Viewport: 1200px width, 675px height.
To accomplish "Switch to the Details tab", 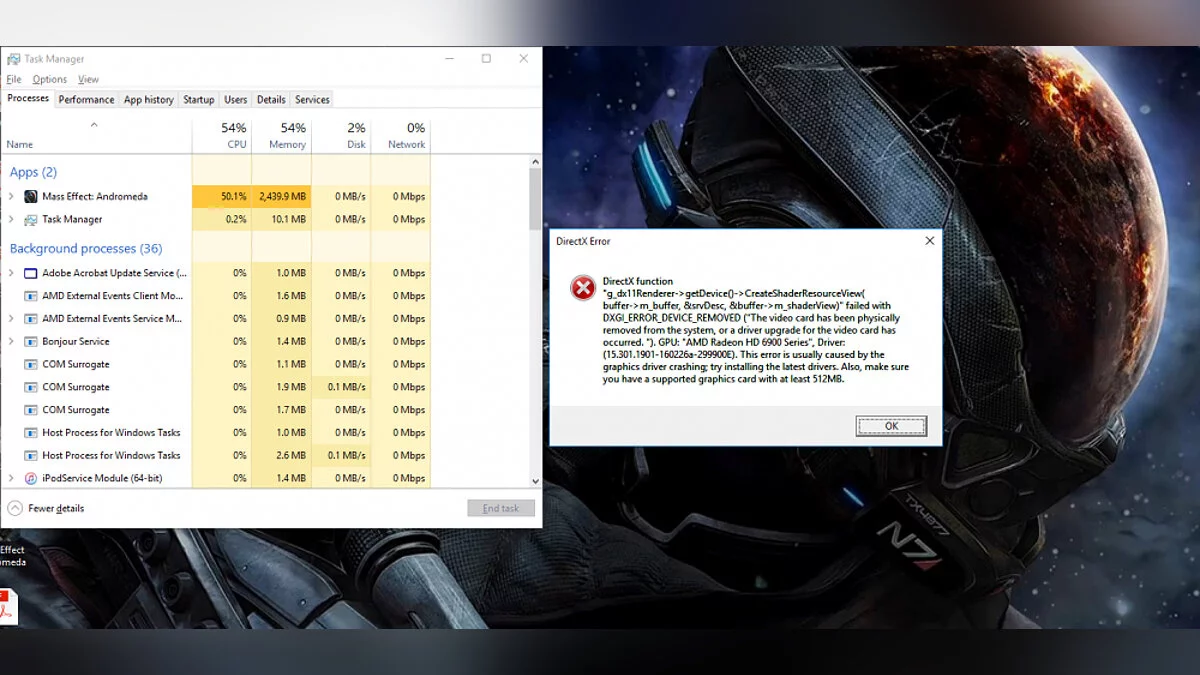I will coord(271,100).
